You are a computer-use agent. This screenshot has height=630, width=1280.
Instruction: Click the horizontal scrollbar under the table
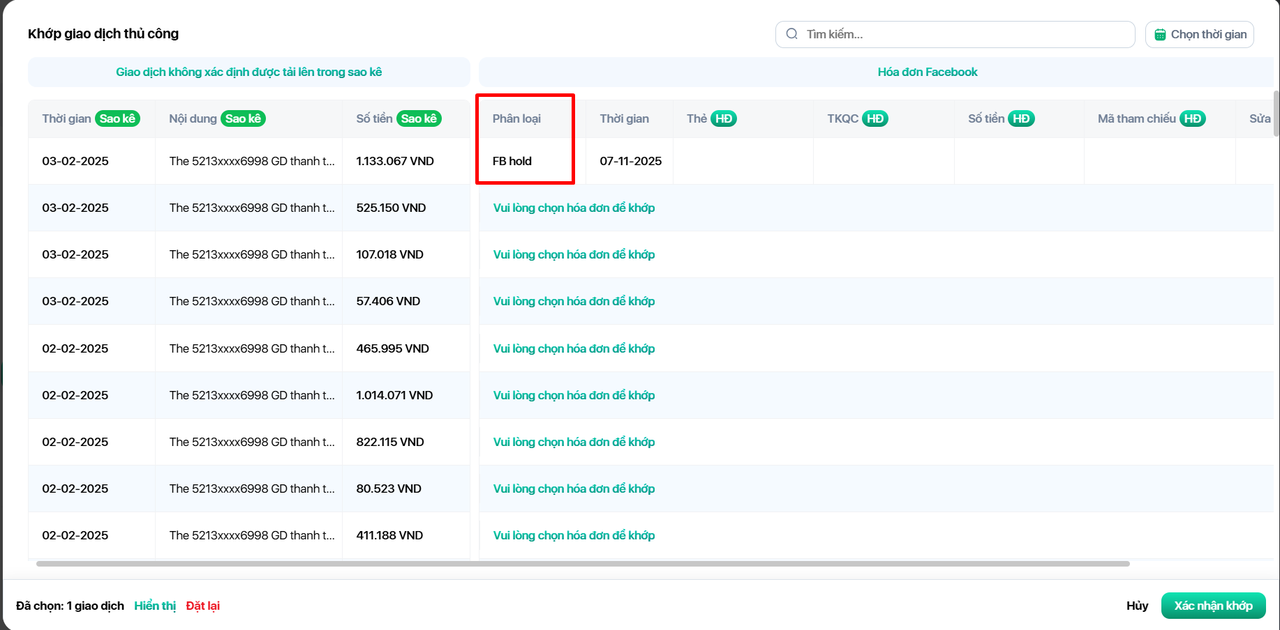point(582,564)
